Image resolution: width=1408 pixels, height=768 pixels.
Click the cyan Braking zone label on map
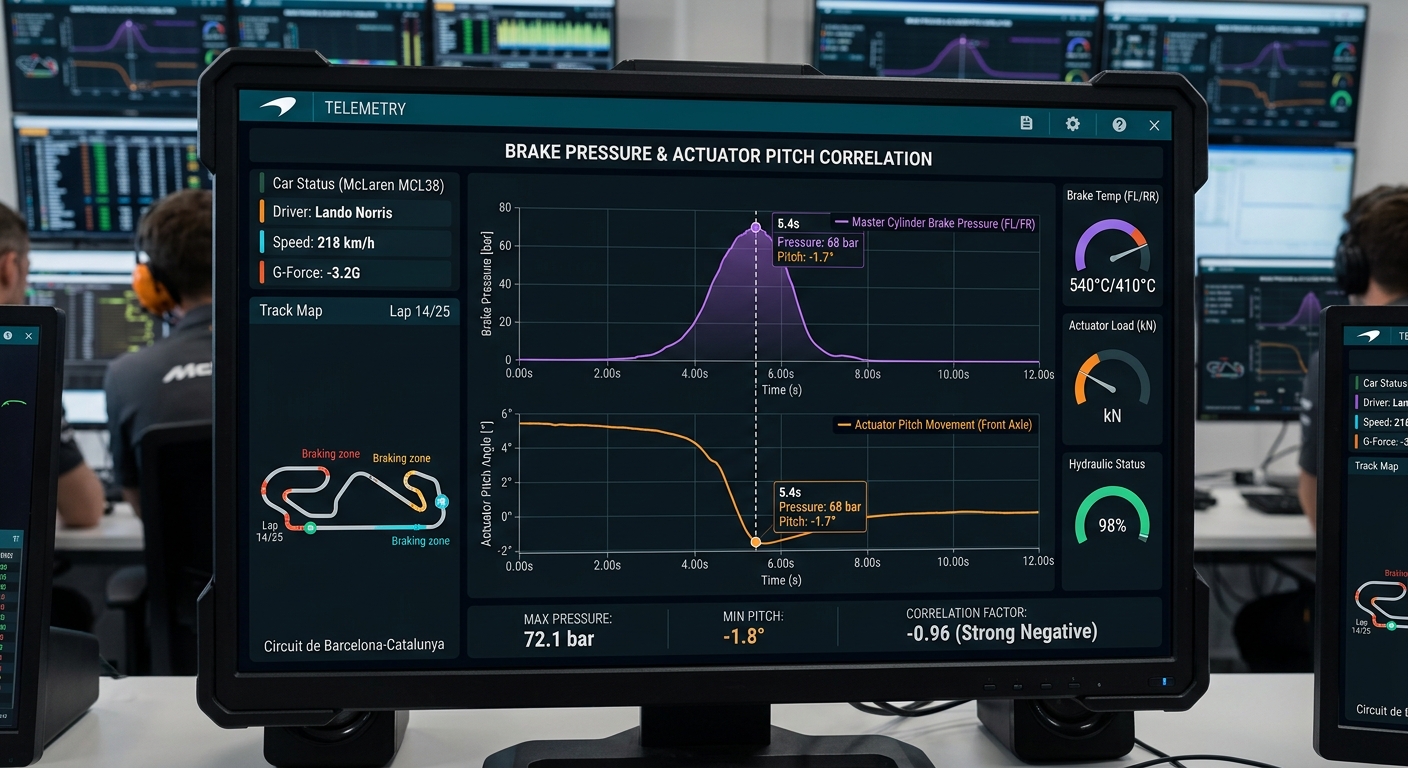(420, 541)
